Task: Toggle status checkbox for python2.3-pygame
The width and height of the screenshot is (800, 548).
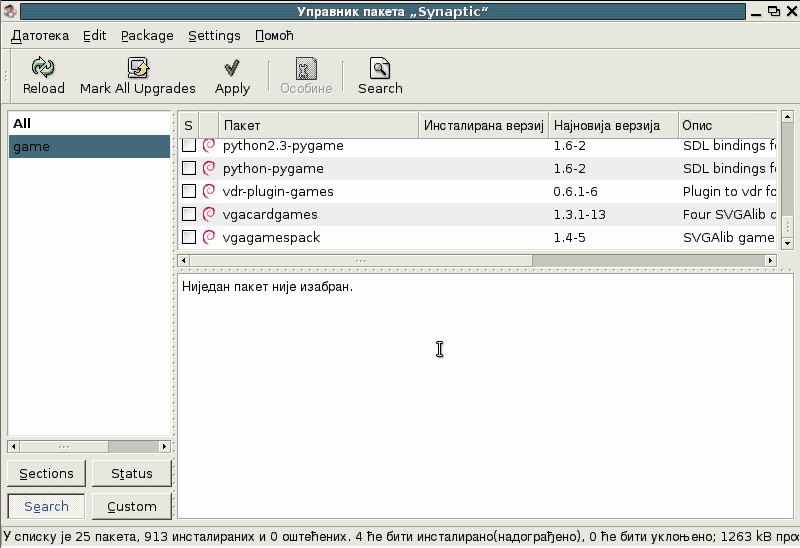Action: coord(189,145)
